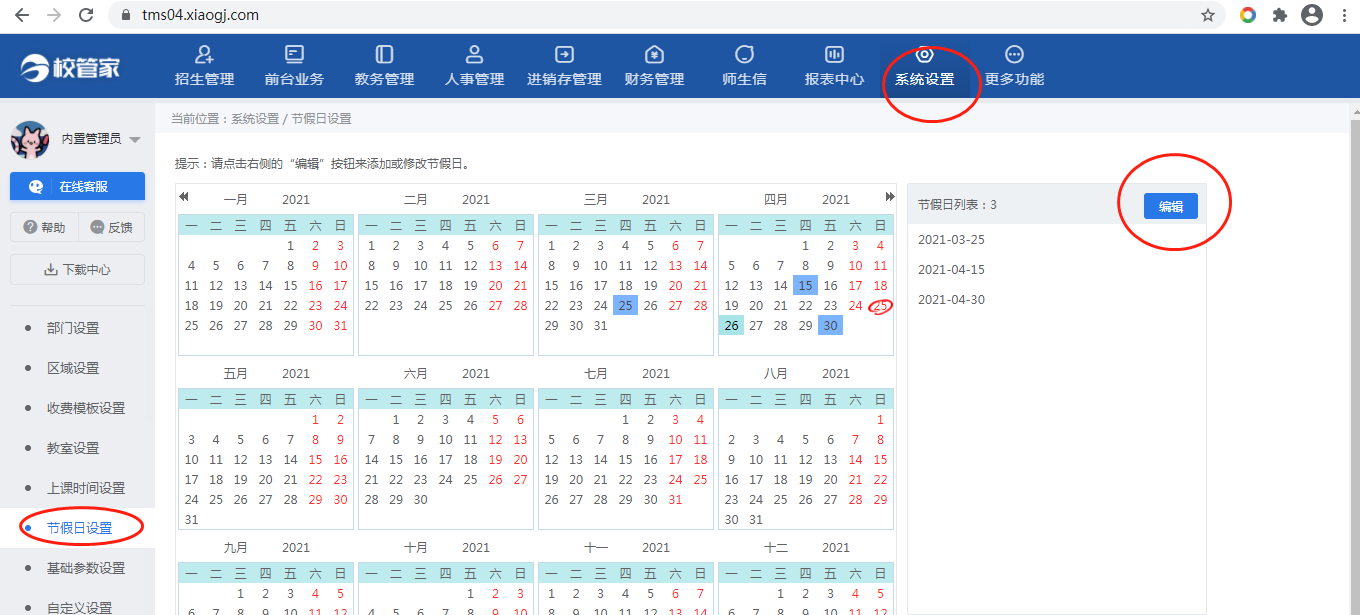Screen dimensions: 1360x615
Task: Go to previous year arrow
Action: click(184, 197)
